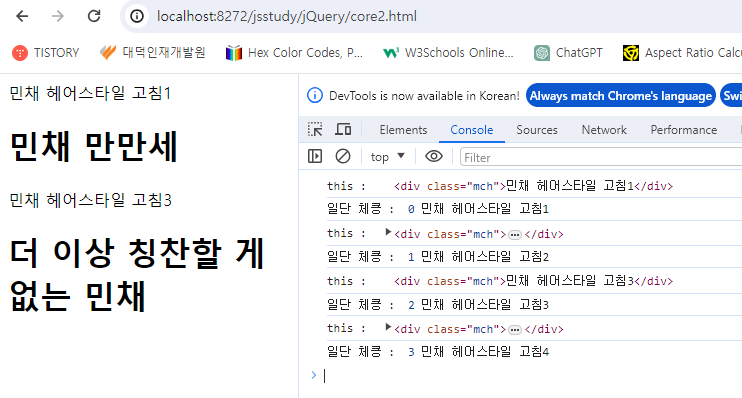The width and height of the screenshot is (742, 398).
Task: Open Hex Color Codes bookmark
Action: click(x=294, y=53)
